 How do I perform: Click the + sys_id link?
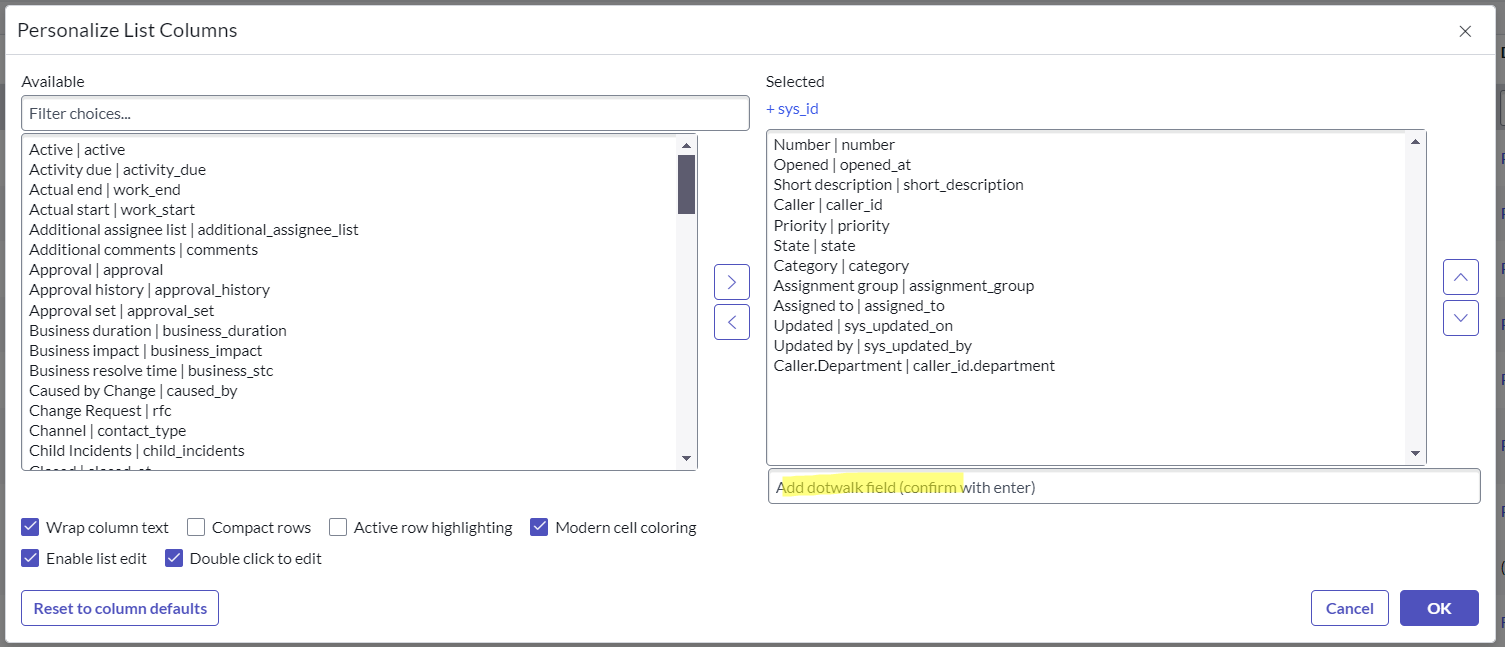pyautogui.click(x=792, y=109)
